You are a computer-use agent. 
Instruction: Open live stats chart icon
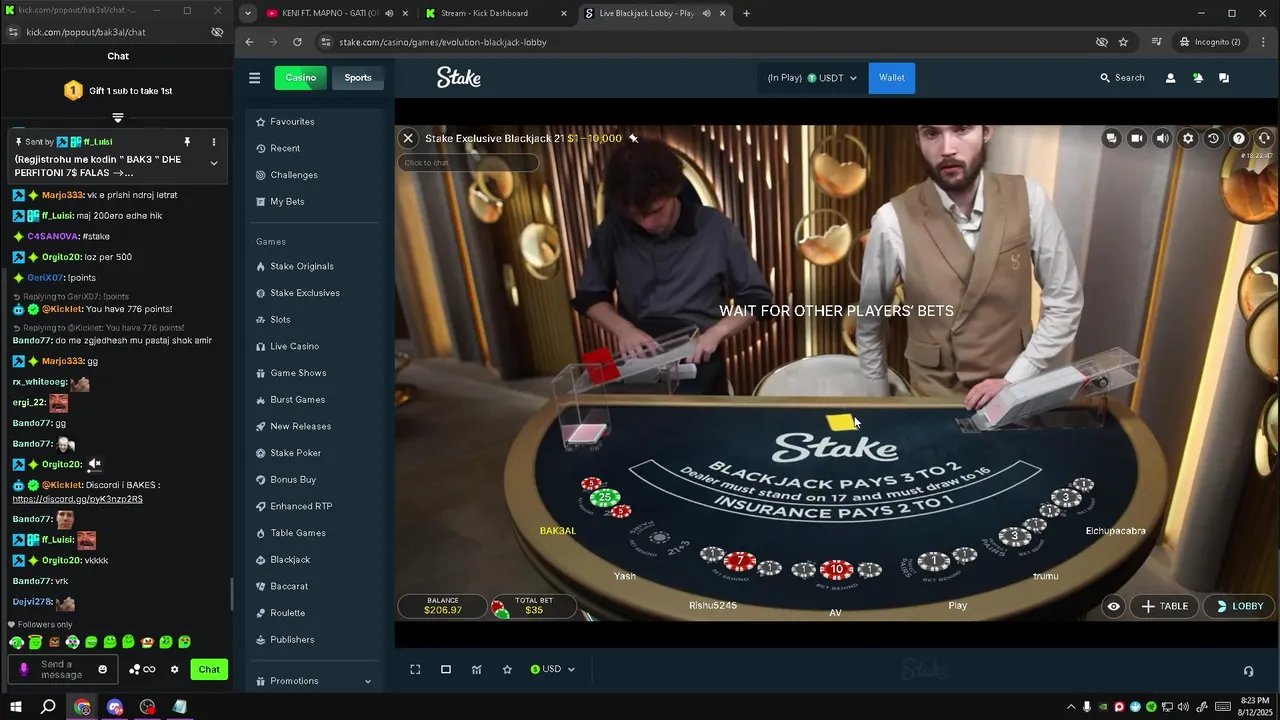click(x=477, y=670)
